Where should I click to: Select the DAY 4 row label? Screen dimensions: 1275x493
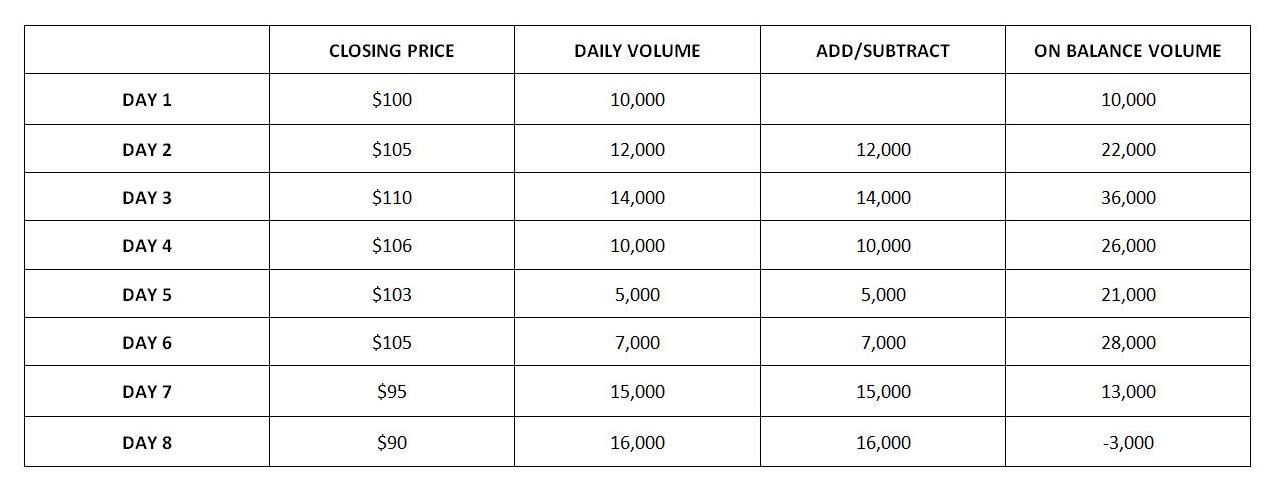tap(147, 246)
